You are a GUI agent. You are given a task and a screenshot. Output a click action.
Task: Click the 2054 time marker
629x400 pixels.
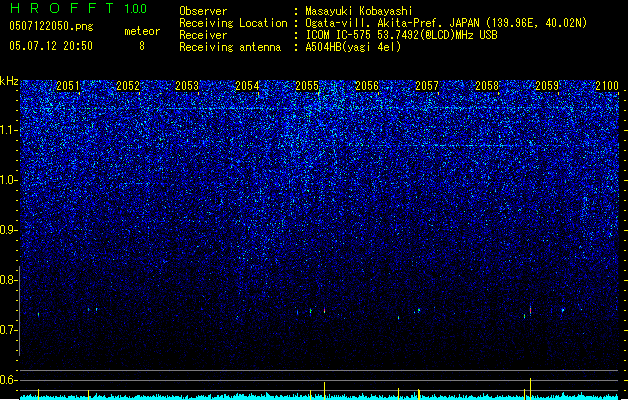[x=247, y=86]
